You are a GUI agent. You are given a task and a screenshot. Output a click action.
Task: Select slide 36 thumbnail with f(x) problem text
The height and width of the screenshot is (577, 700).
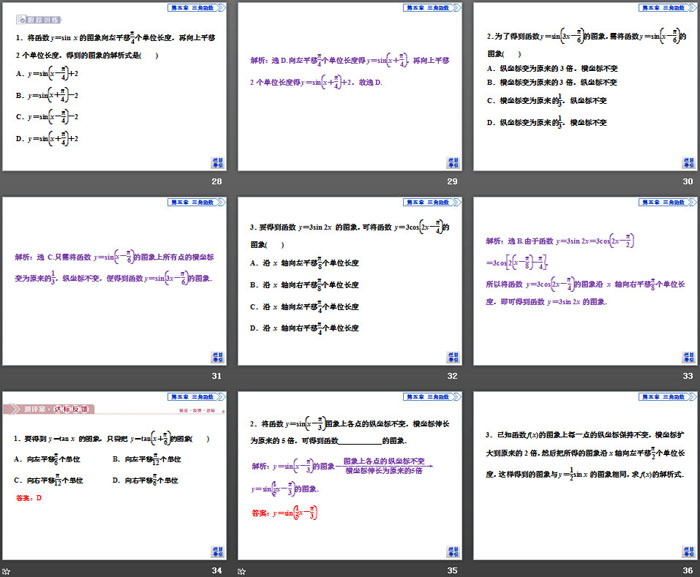pyautogui.click(x=586, y=476)
